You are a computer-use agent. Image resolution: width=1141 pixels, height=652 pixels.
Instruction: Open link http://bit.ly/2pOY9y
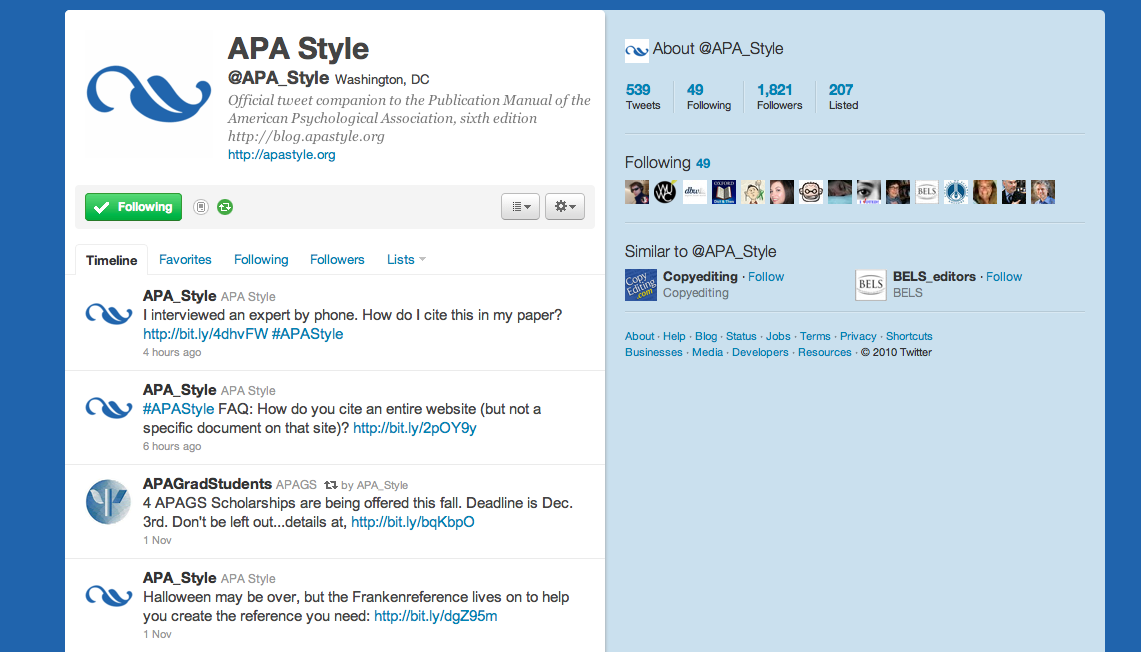415,428
